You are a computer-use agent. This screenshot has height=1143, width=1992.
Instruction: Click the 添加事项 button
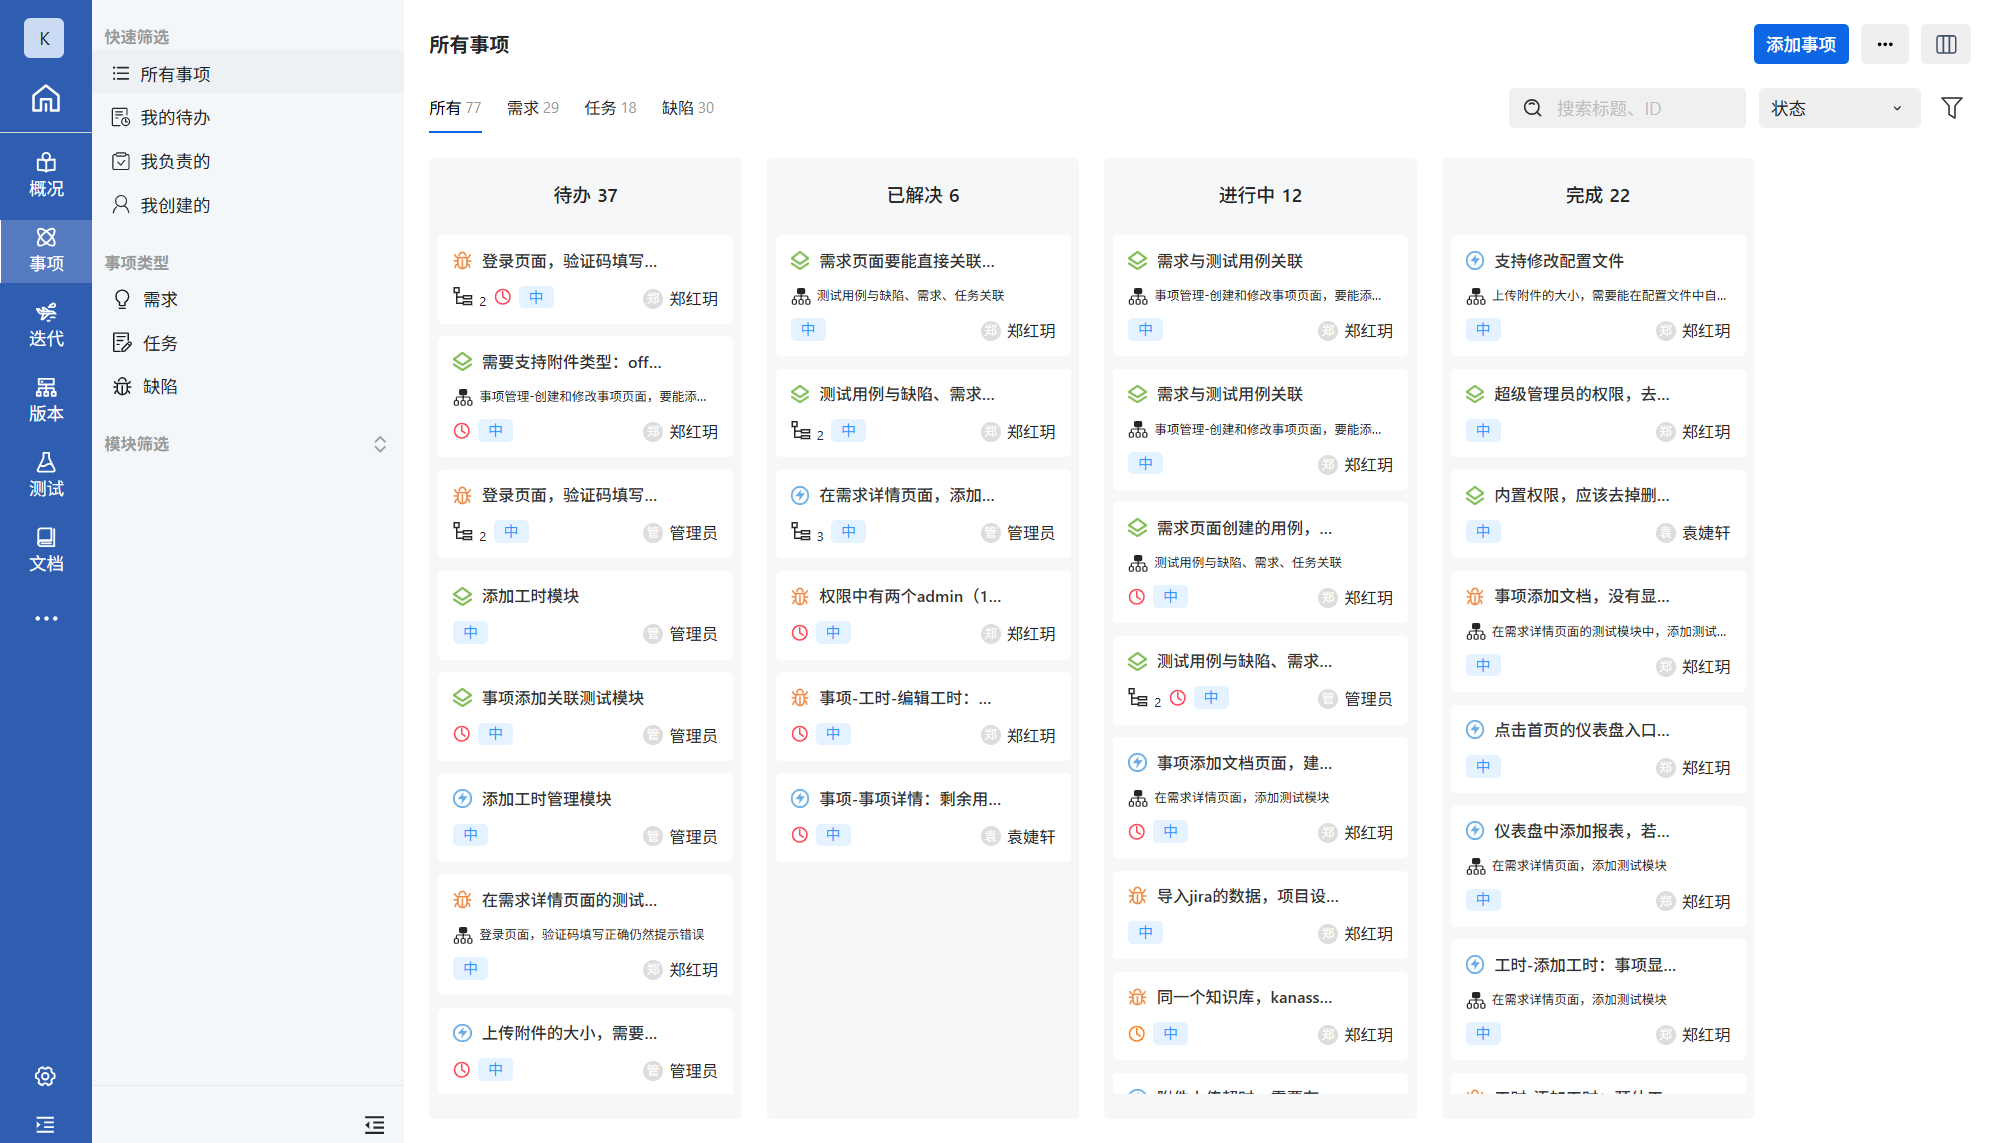point(1800,44)
